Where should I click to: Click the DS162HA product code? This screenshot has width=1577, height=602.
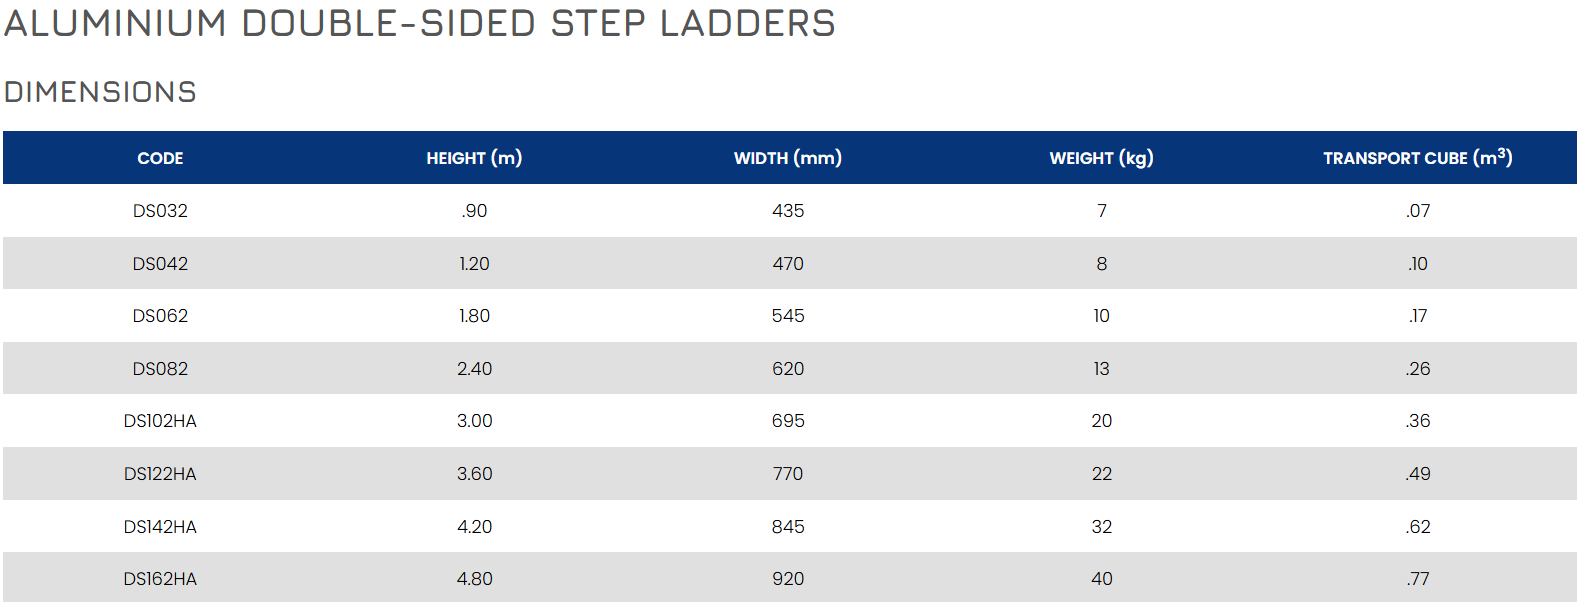(160, 579)
